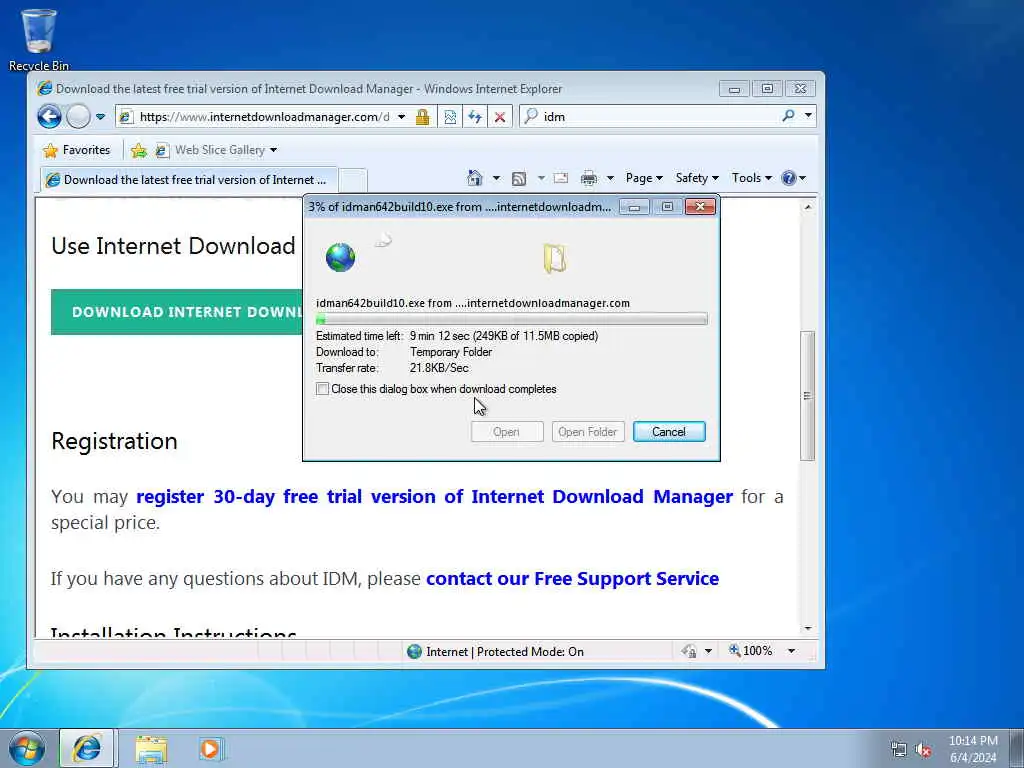Click the scroll up arrow of page

[808, 207]
